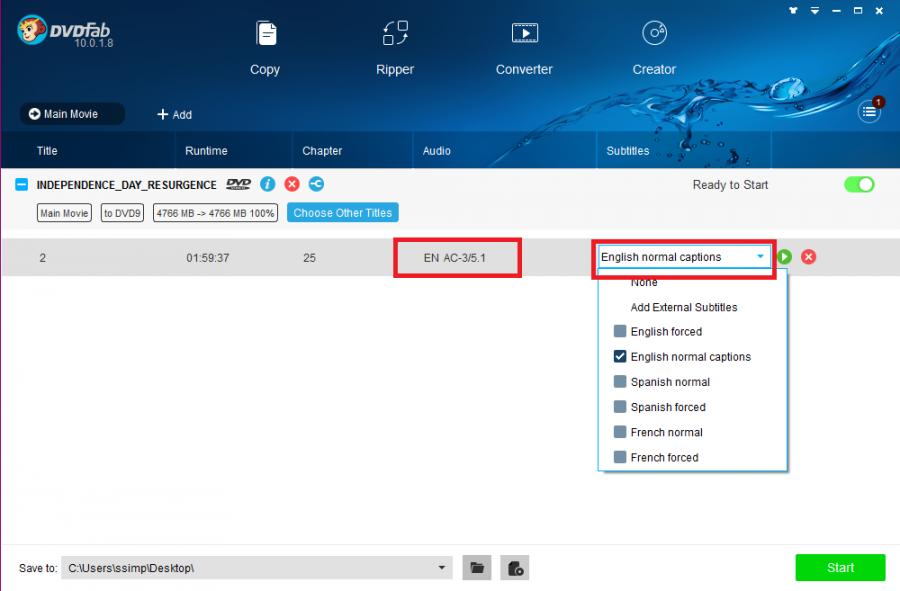Click runtime value 01:59:37
This screenshot has height=591, width=900.
click(208, 258)
